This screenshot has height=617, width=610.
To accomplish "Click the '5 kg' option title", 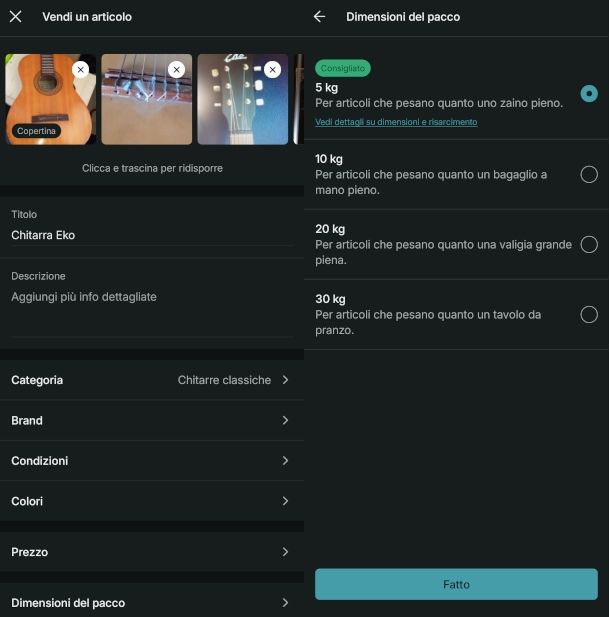I will coord(326,87).
